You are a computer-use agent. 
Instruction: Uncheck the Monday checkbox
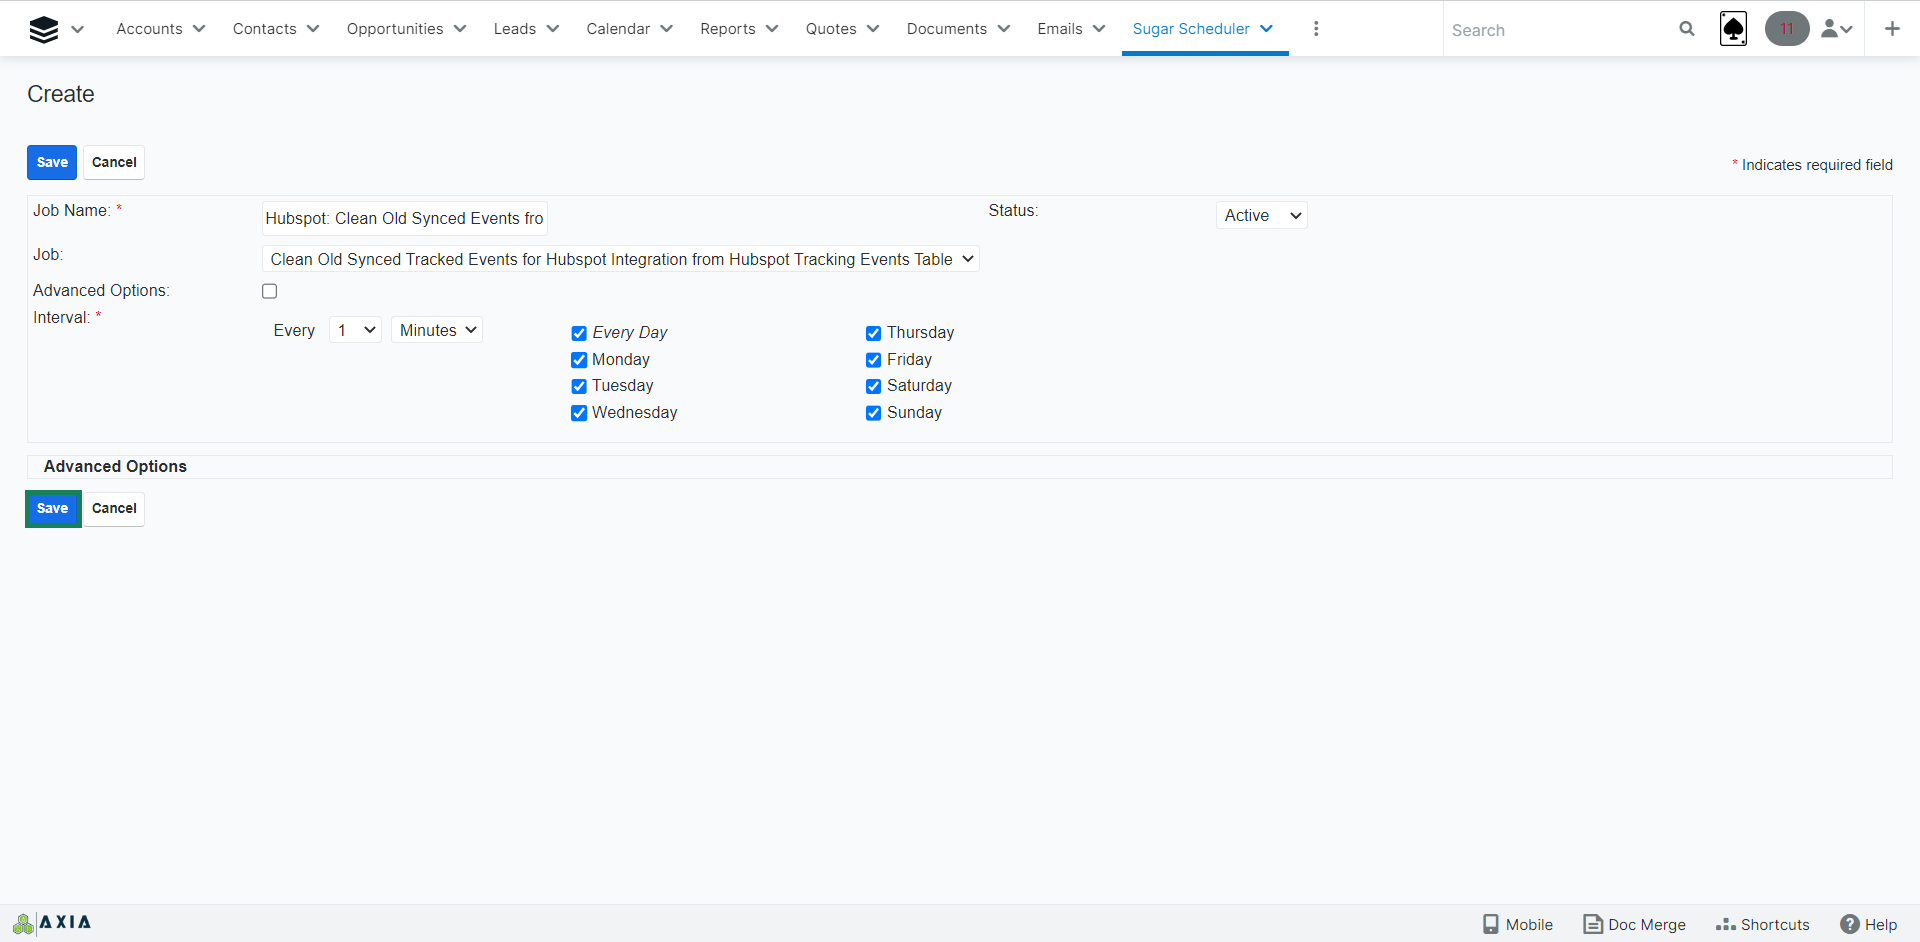(579, 360)
